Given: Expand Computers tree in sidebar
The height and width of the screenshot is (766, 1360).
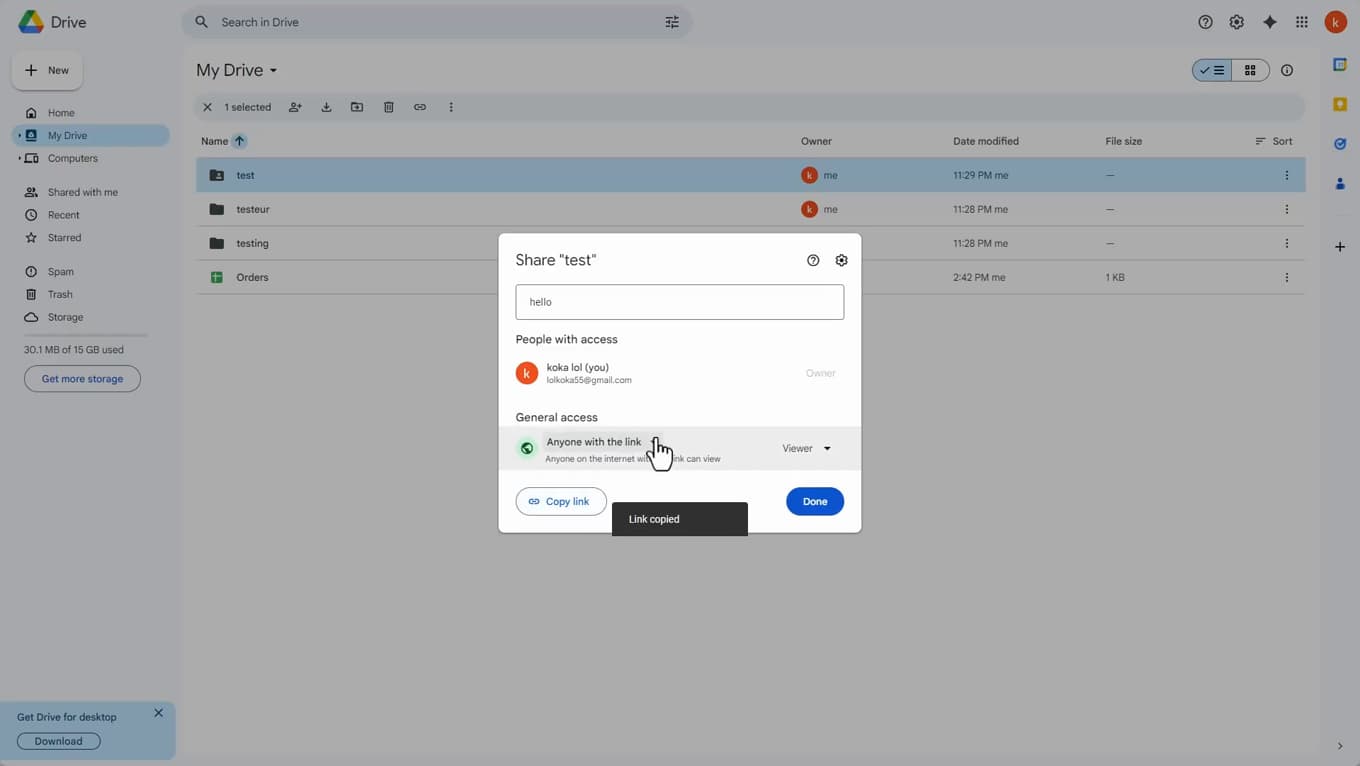Looking at the screenshot, I should [19, 158].
